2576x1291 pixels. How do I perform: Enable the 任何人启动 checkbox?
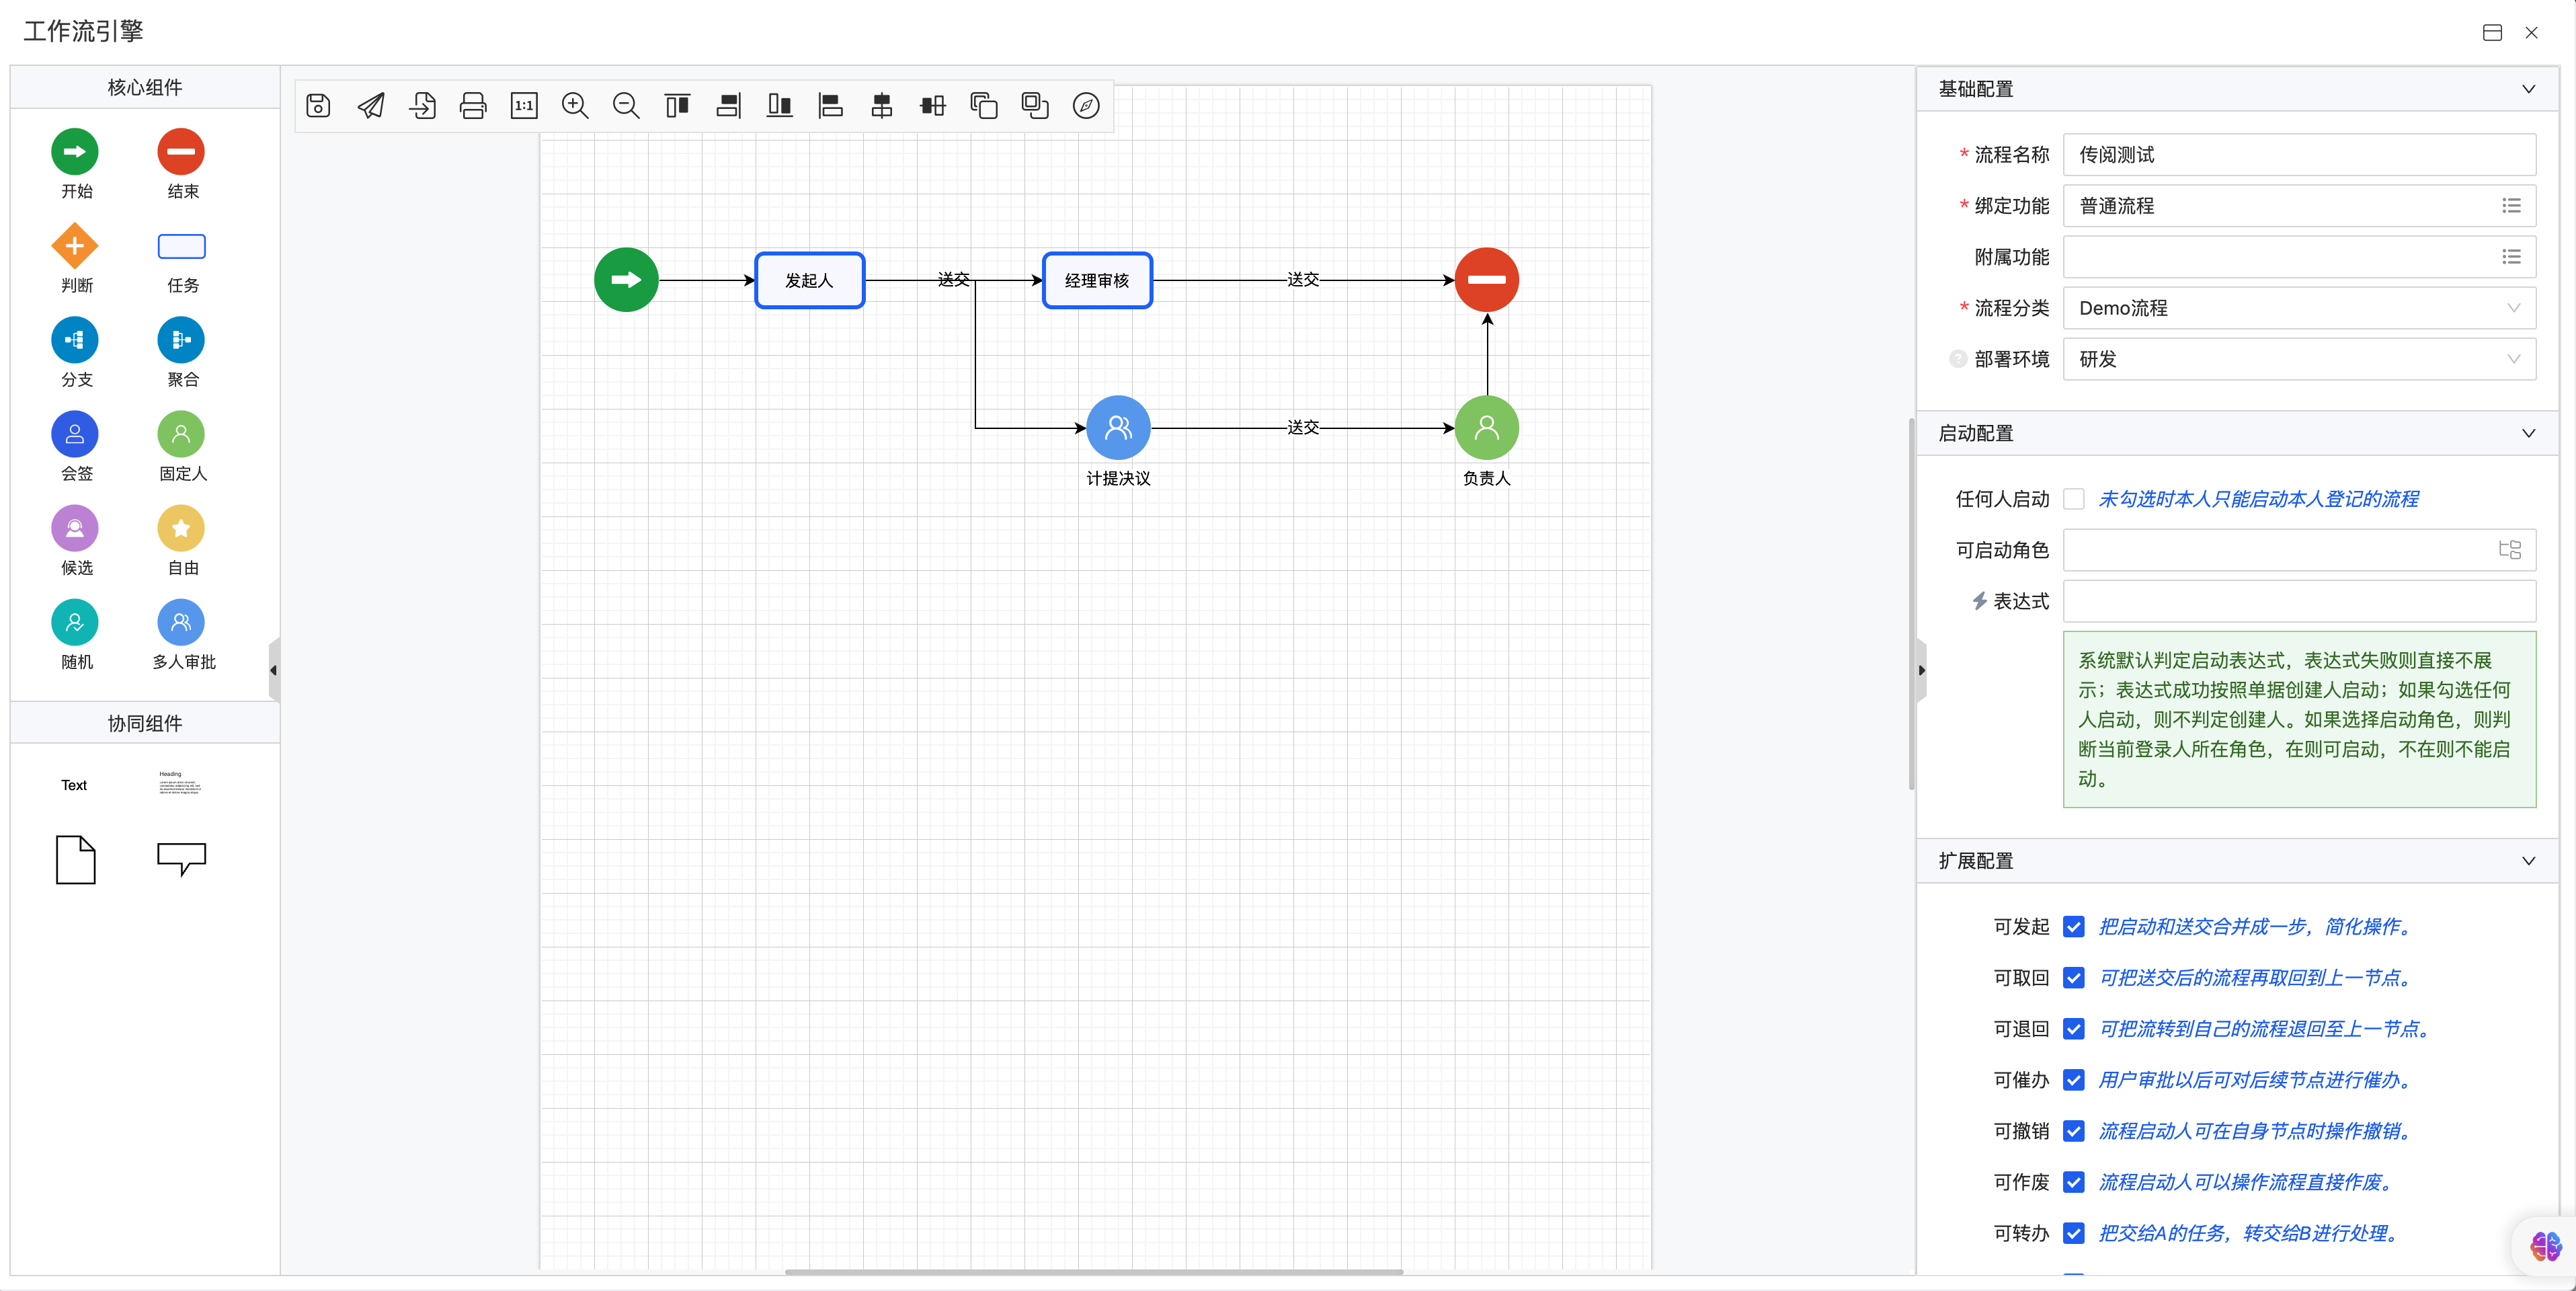coord(2074,499)
